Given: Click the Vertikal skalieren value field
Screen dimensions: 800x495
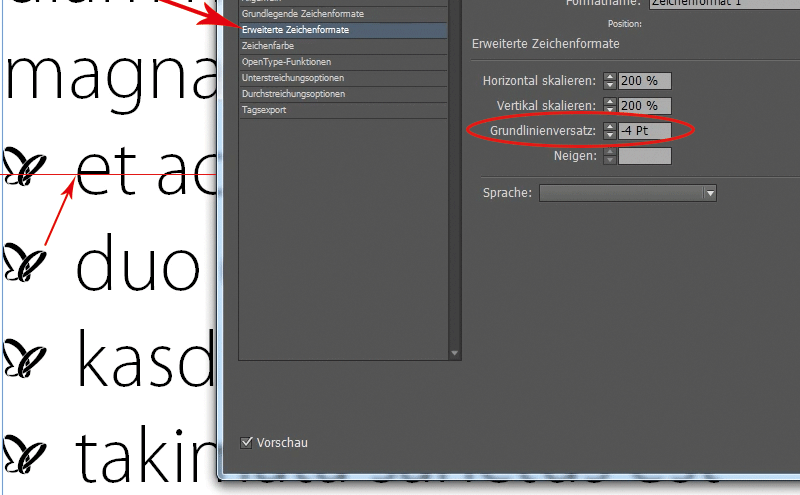Looking at the screenshot, I should (645, 106).
